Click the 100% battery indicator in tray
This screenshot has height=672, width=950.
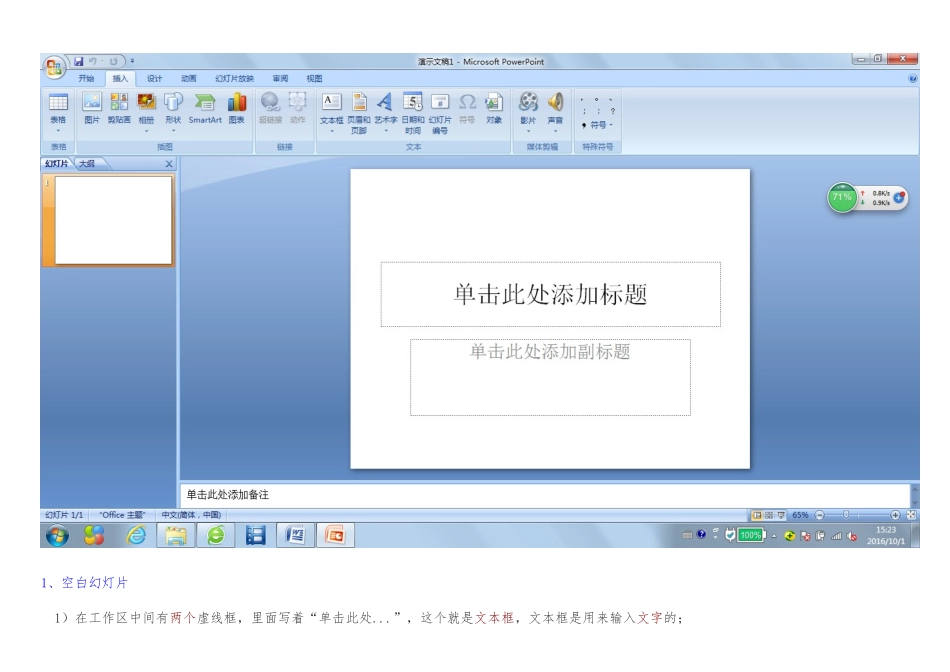click(x=750, y=535)
